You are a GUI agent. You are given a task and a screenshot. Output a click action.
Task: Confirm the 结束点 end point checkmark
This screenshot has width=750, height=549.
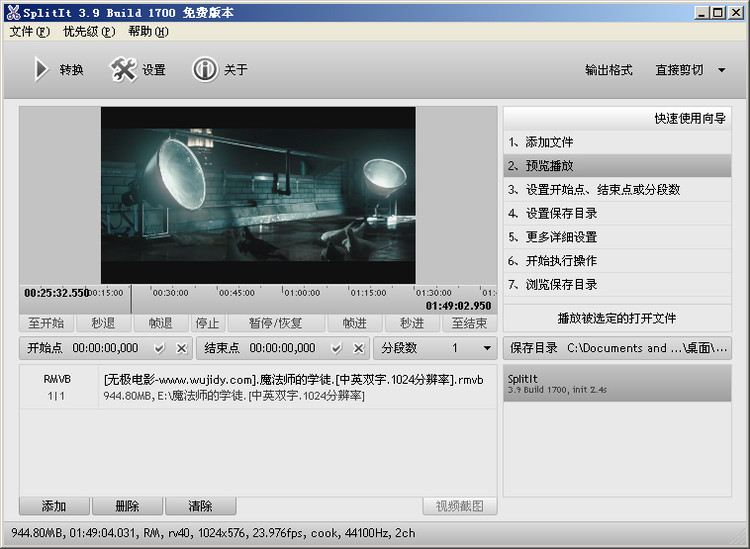tap(336, 348)
